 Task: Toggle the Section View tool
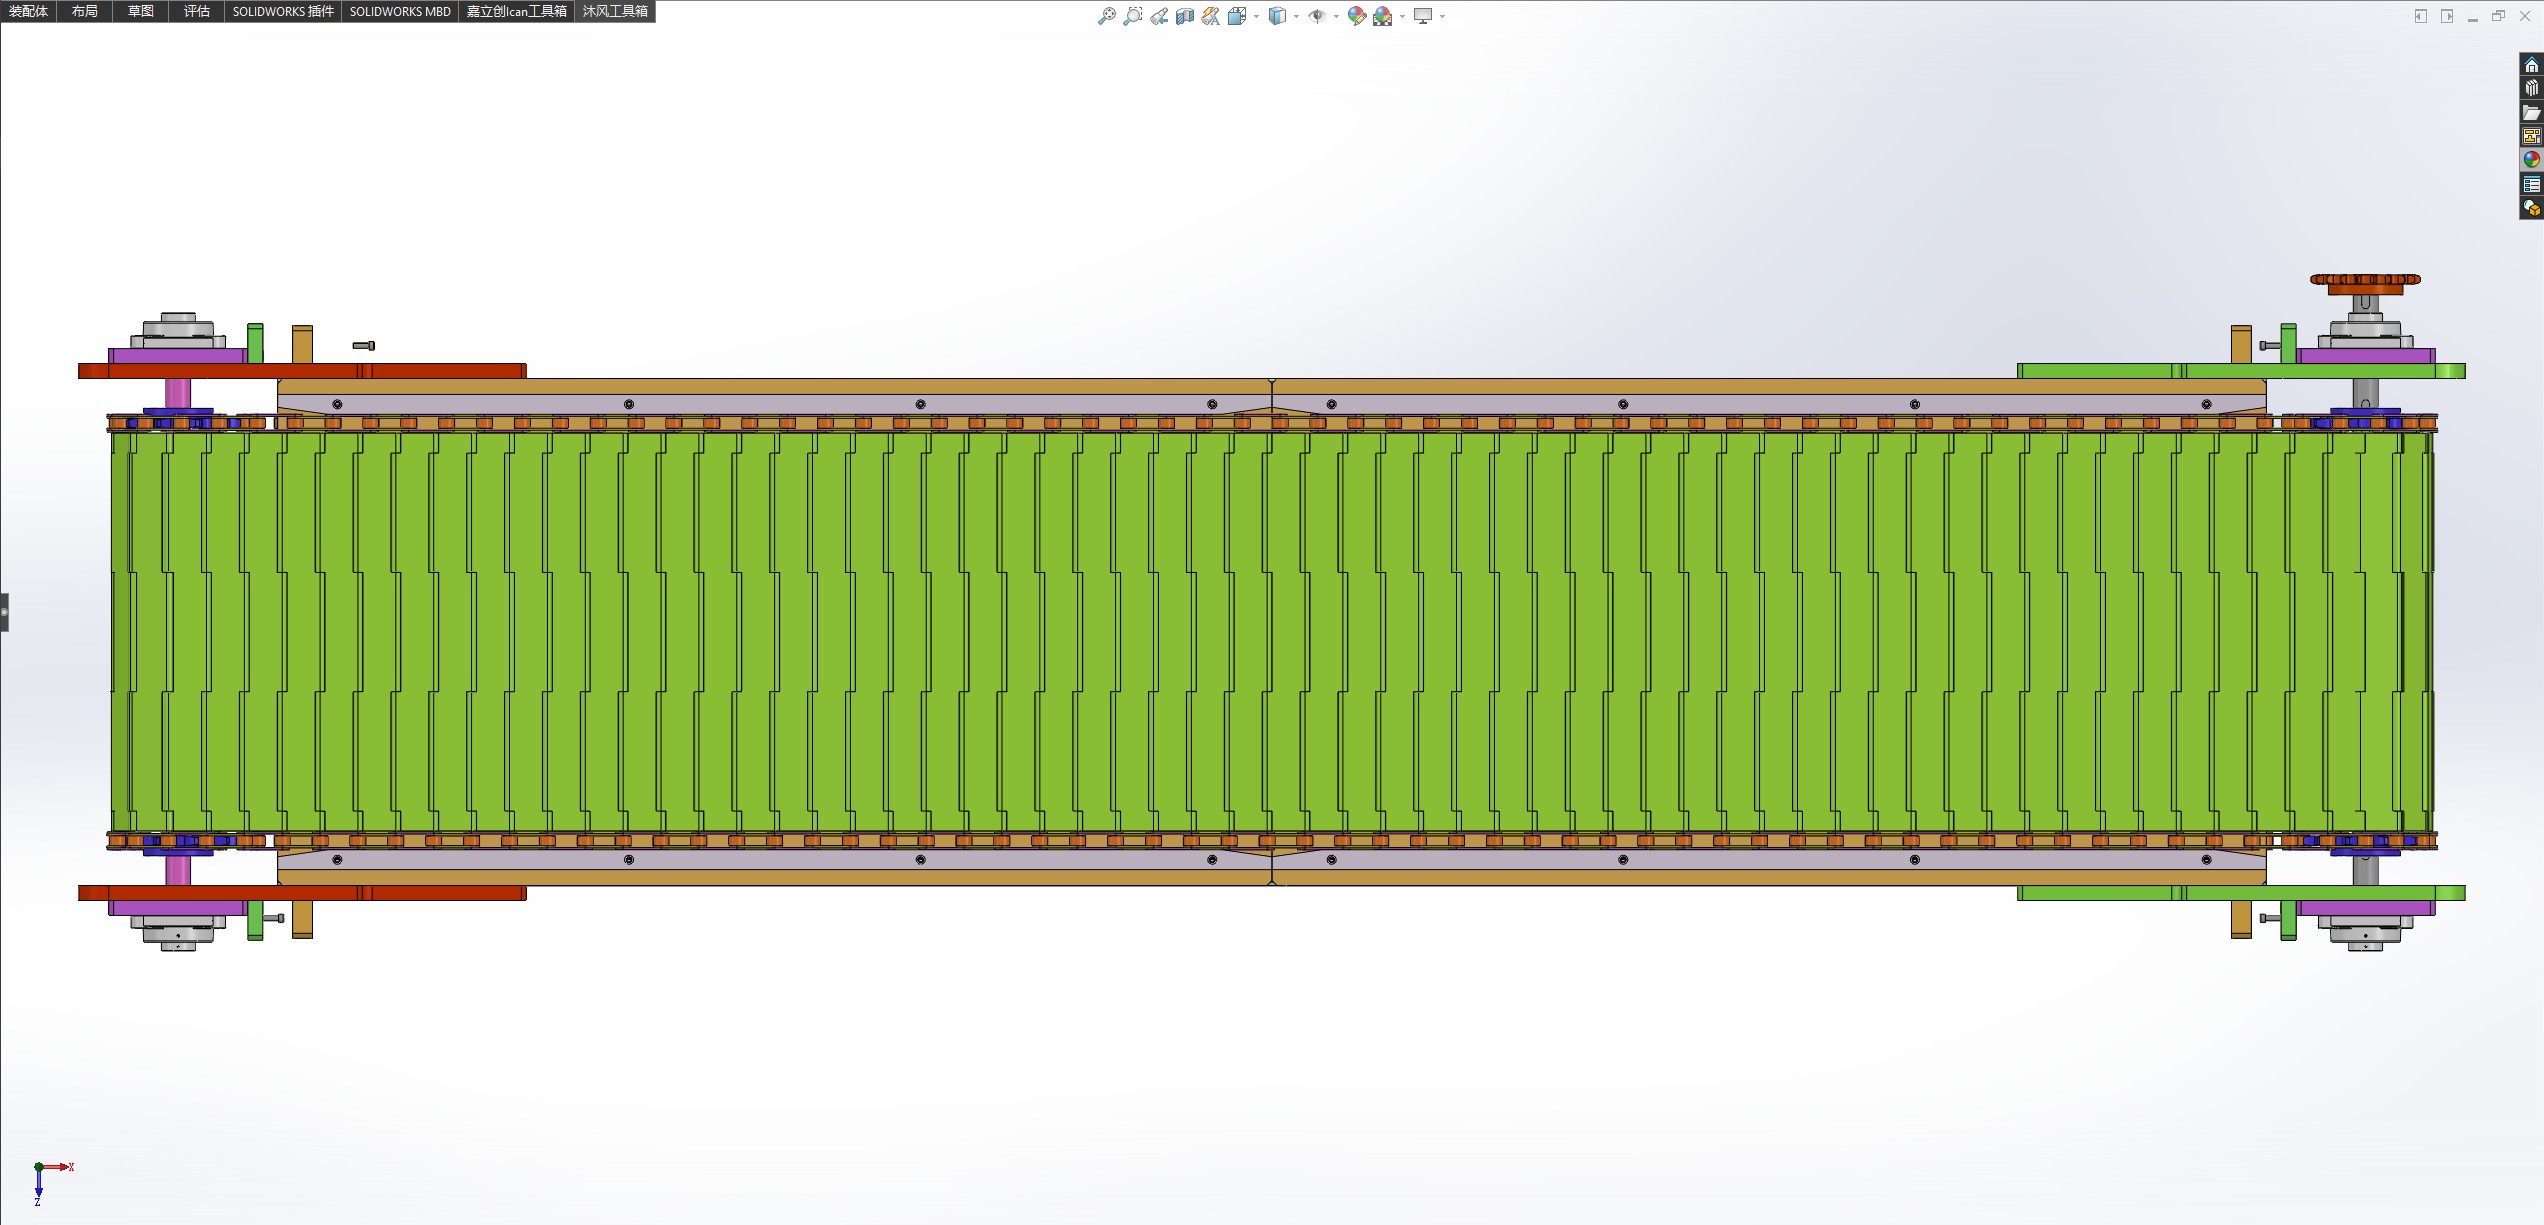pos(1184,16)
